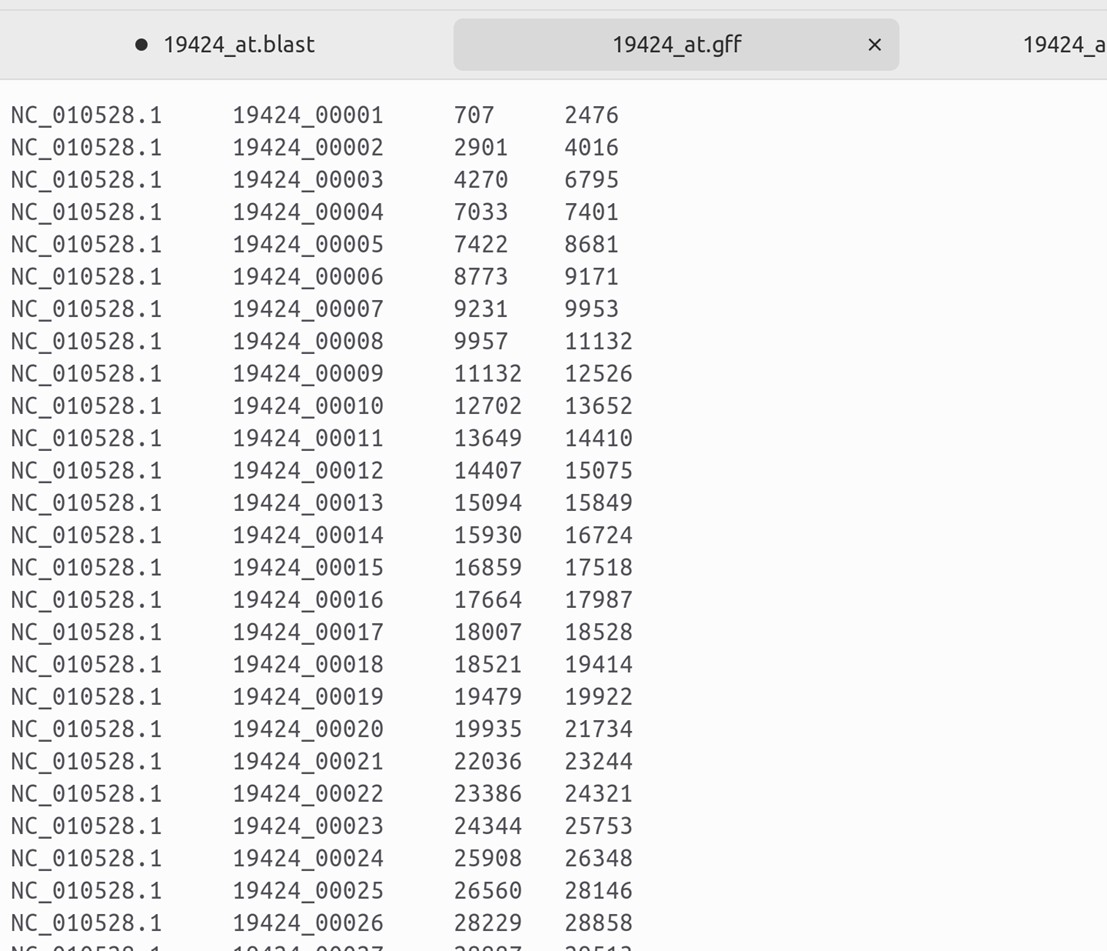
Task: Switch to the 19424_at.blast tab
Action: point(238,45)
